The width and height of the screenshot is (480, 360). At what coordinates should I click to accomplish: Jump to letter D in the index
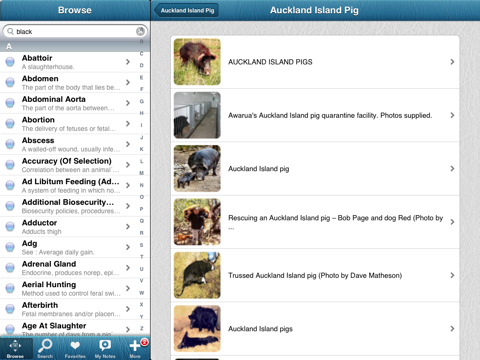[x=141, y=65]
